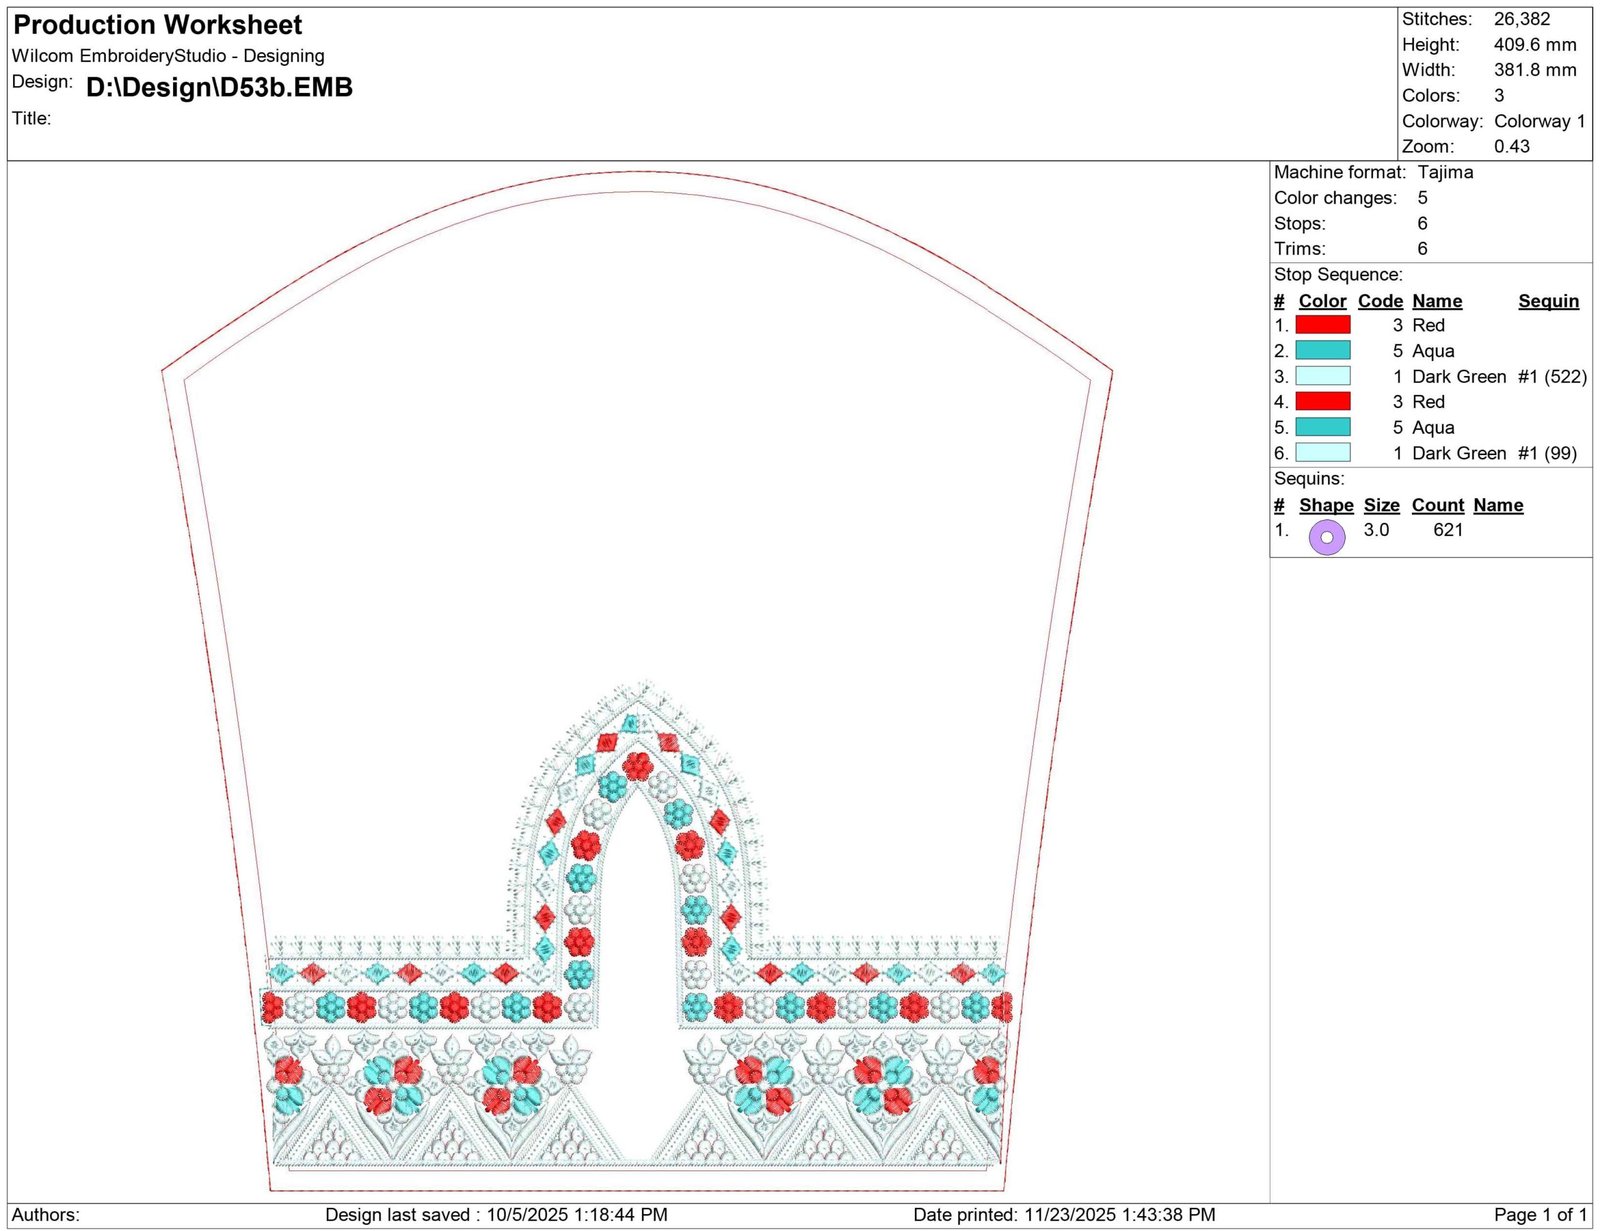Click the Color column header

[1322, 301]
